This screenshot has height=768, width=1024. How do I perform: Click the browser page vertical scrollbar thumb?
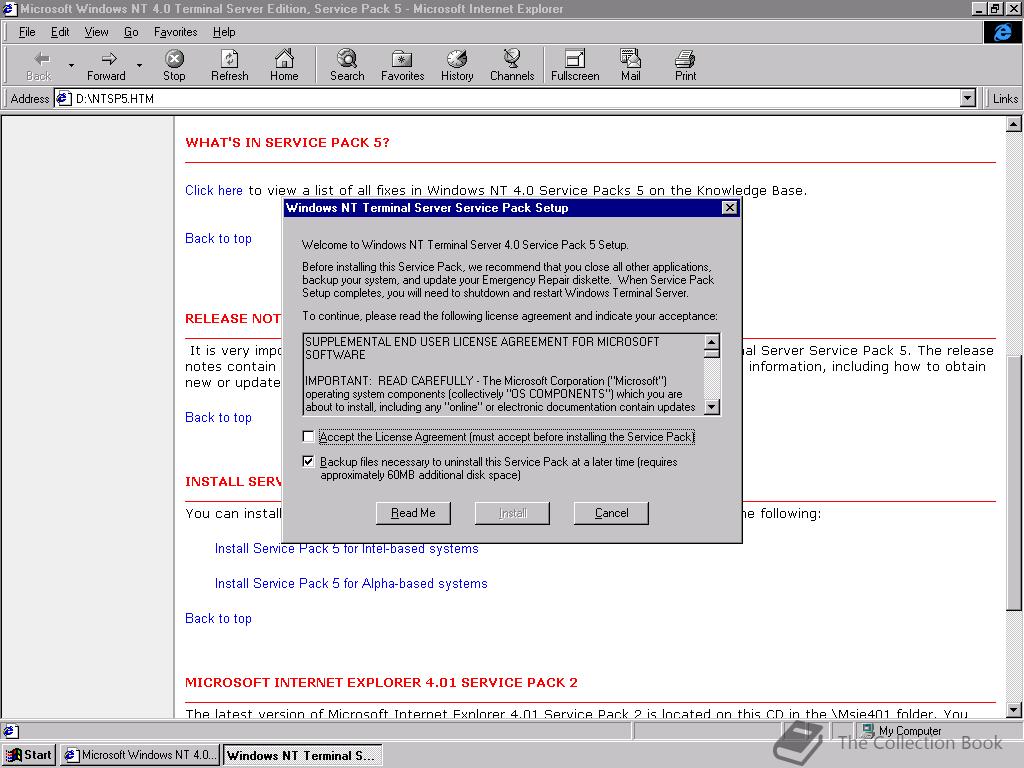point(1014,483)
